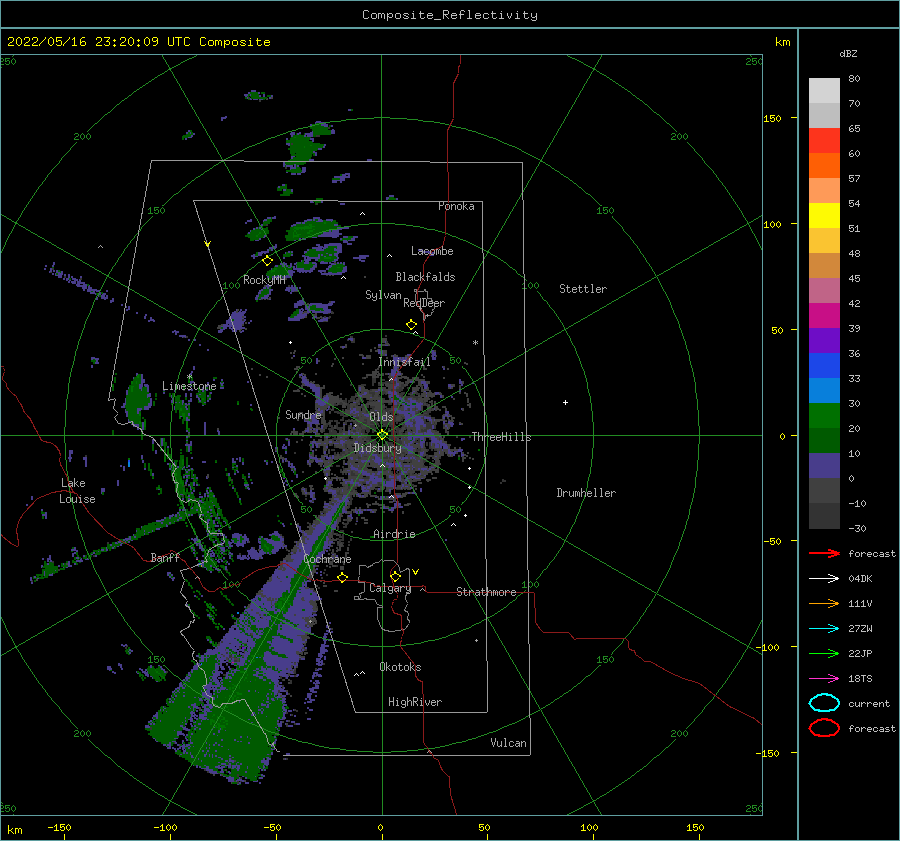This screenshot has width=900, height=841.
Task: Click the yellow diamond marker near RockyMH
Action: click(267, 261)
